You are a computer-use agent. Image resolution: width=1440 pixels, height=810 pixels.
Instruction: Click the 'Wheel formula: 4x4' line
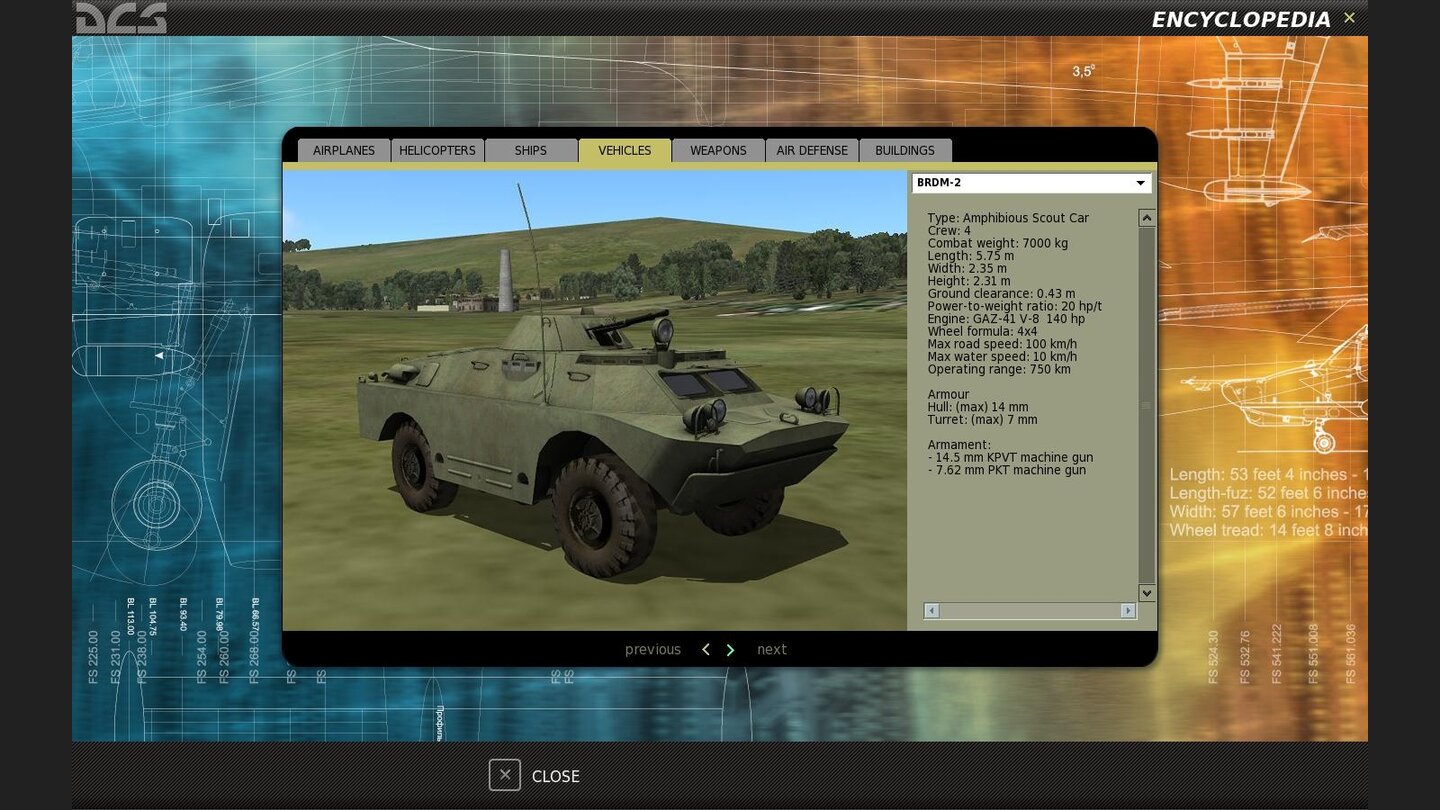pos(982,331)
